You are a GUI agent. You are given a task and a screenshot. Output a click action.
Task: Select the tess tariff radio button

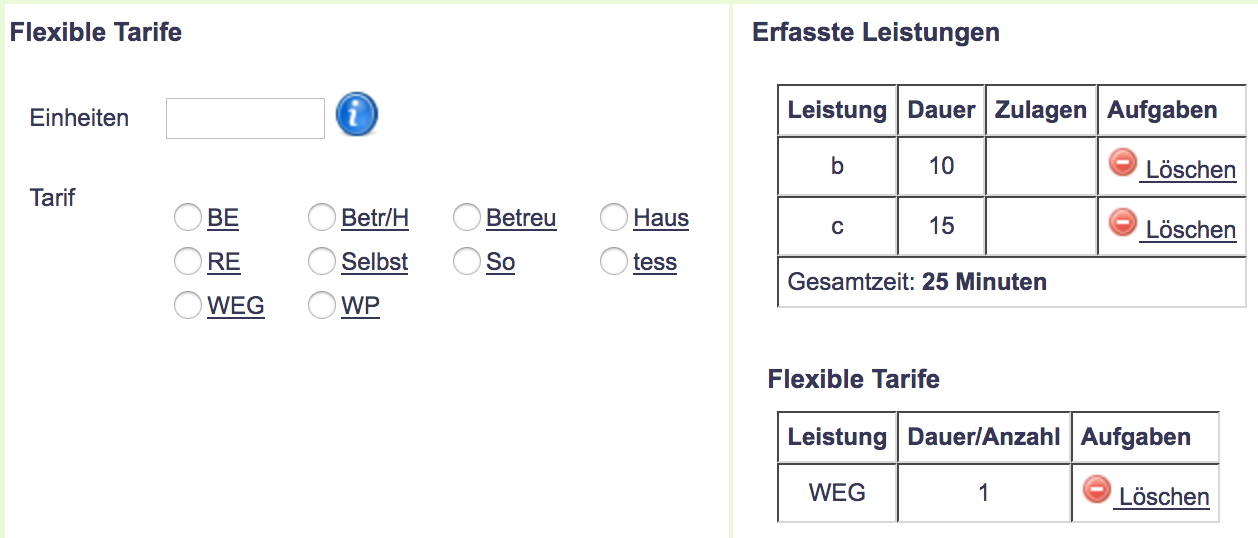pyautogui.click(x=614, y=262)
